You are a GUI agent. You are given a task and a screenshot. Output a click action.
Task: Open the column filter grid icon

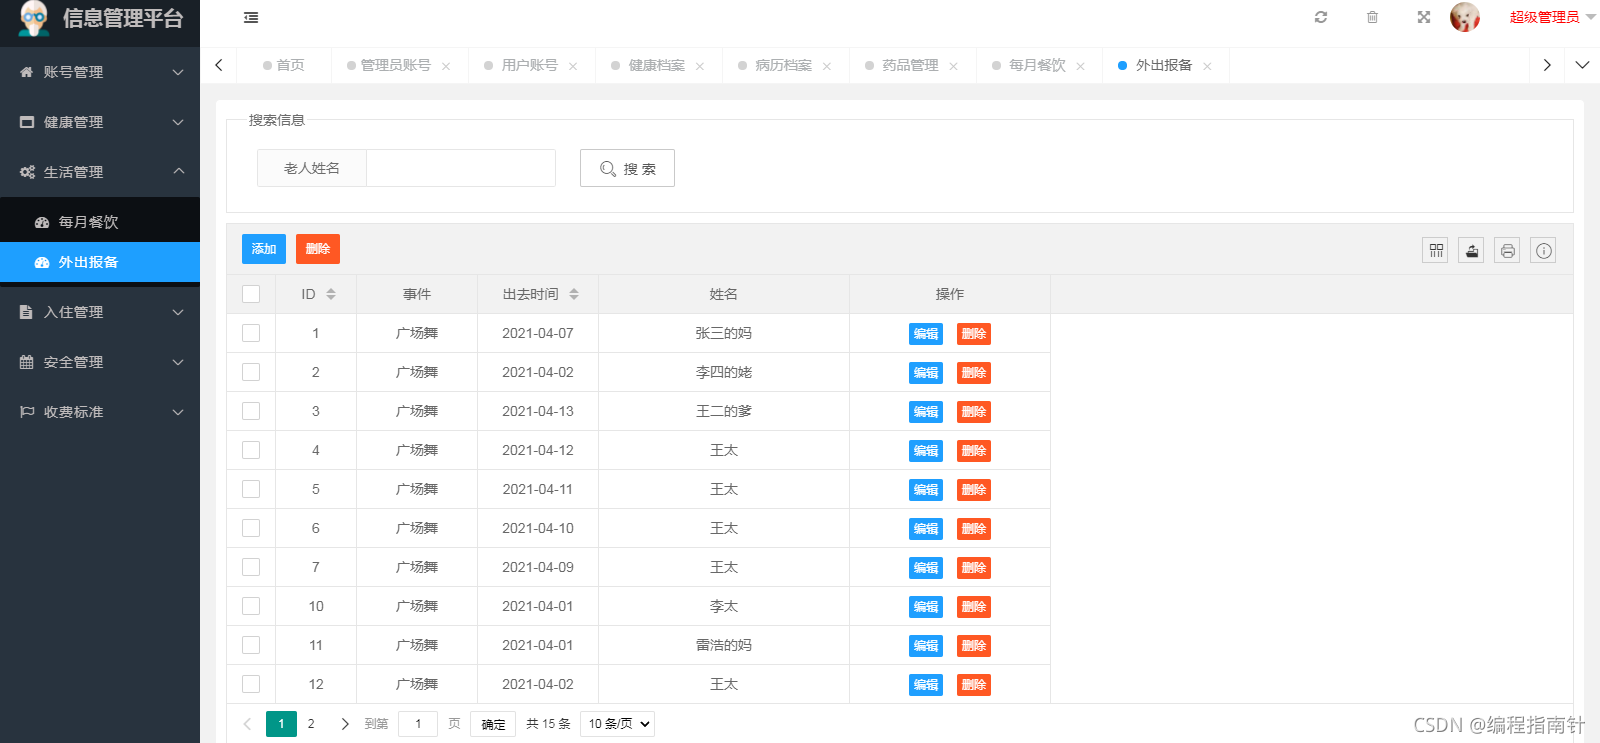(1436, 250)
